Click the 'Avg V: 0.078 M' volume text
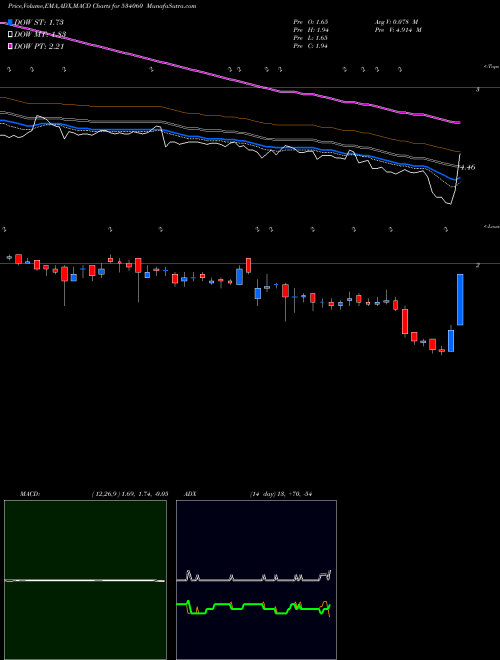500x660 pixels. (x=396, y=22)
